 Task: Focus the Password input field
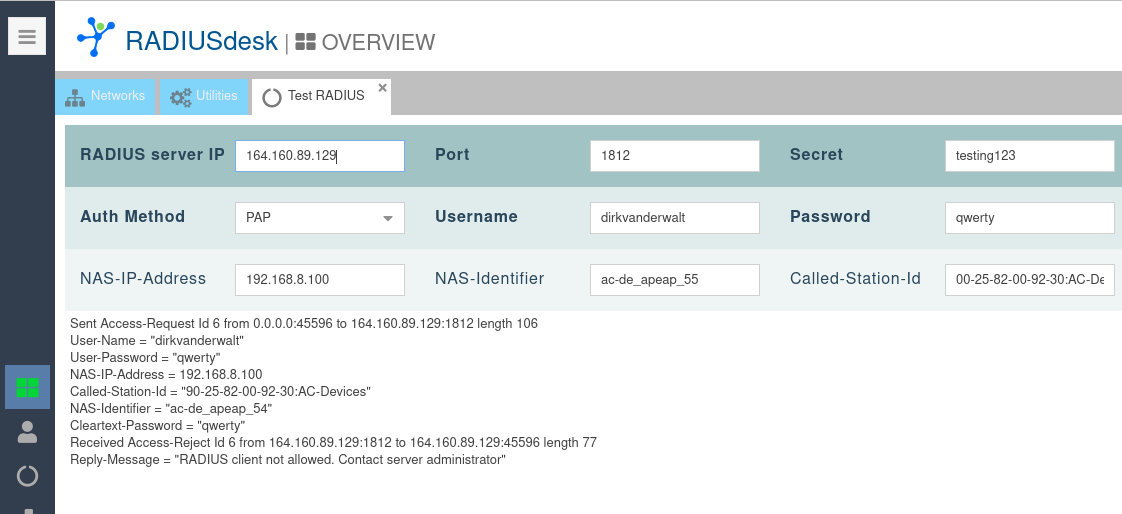click(1029, 218)
